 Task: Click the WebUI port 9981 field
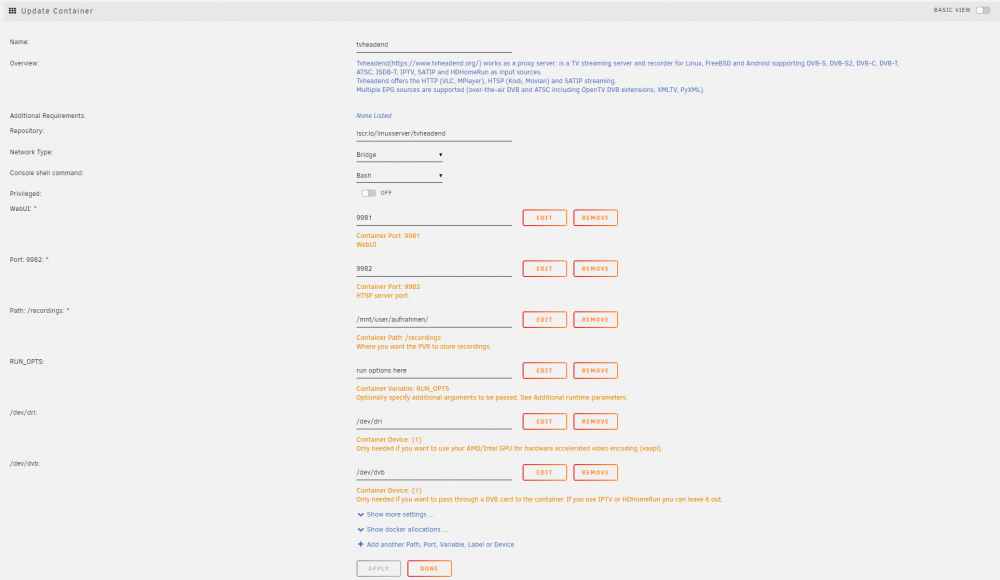[x=434, y=218]
